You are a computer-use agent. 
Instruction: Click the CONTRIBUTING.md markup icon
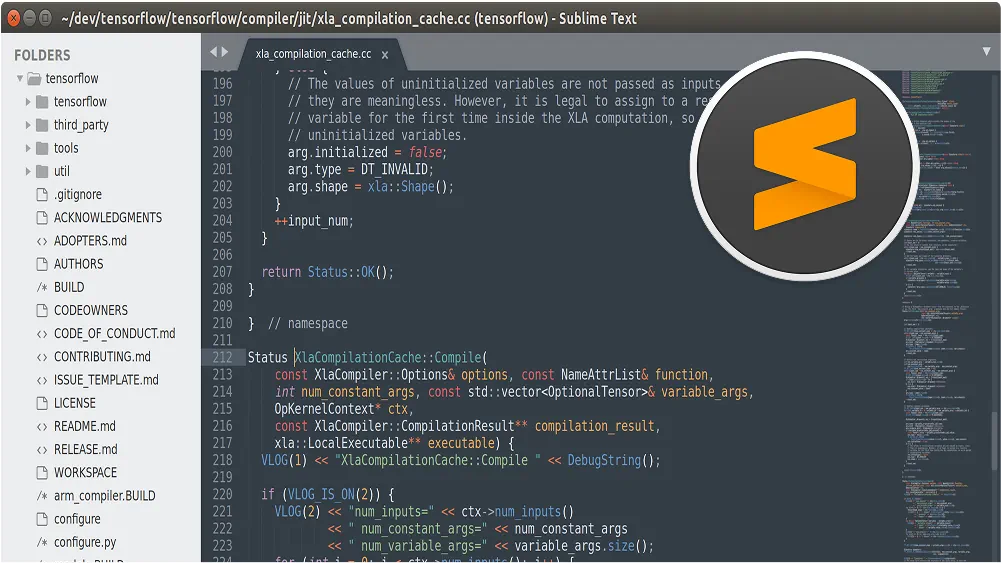pos(42,357)
